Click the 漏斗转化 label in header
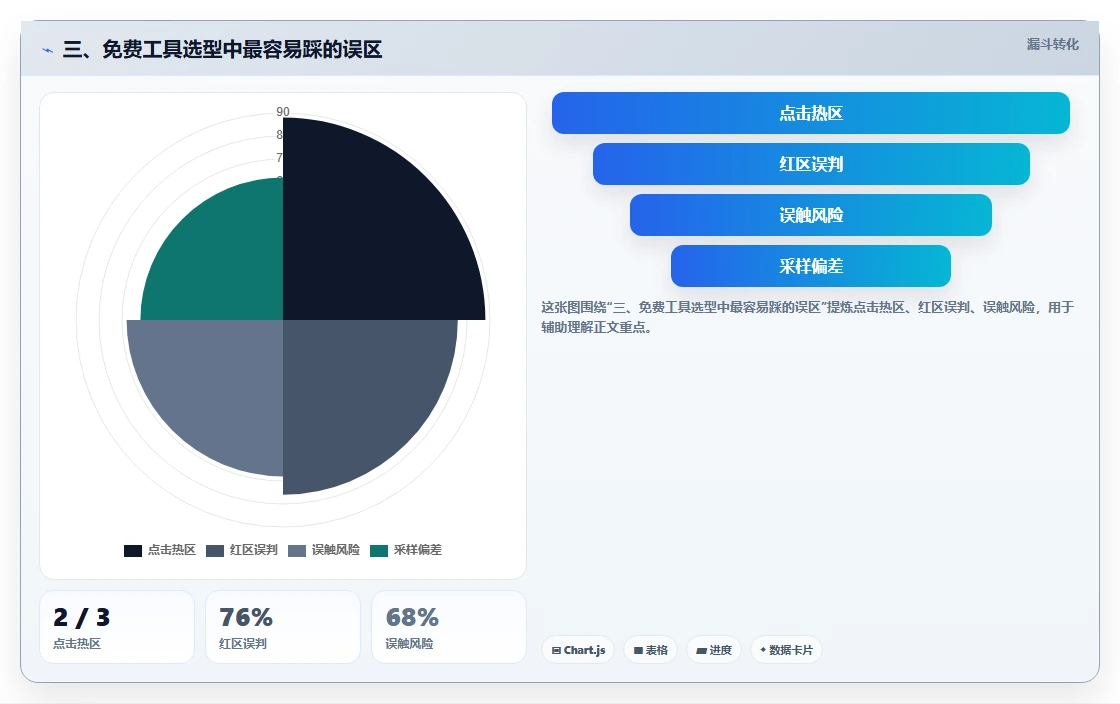The image size is (1120, 704). [x=1053, y=44]
